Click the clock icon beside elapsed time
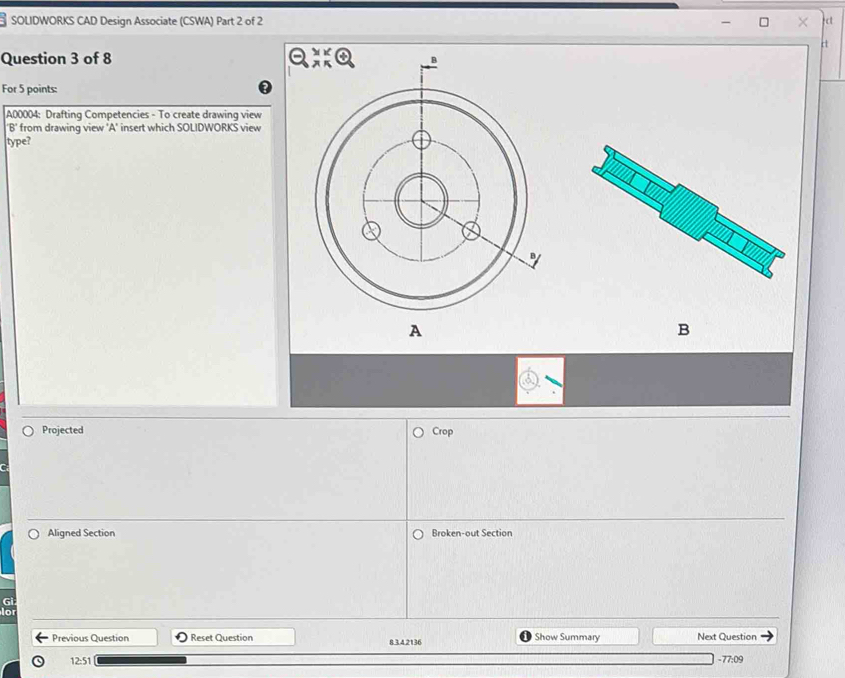845x678 pixels. 38,661
